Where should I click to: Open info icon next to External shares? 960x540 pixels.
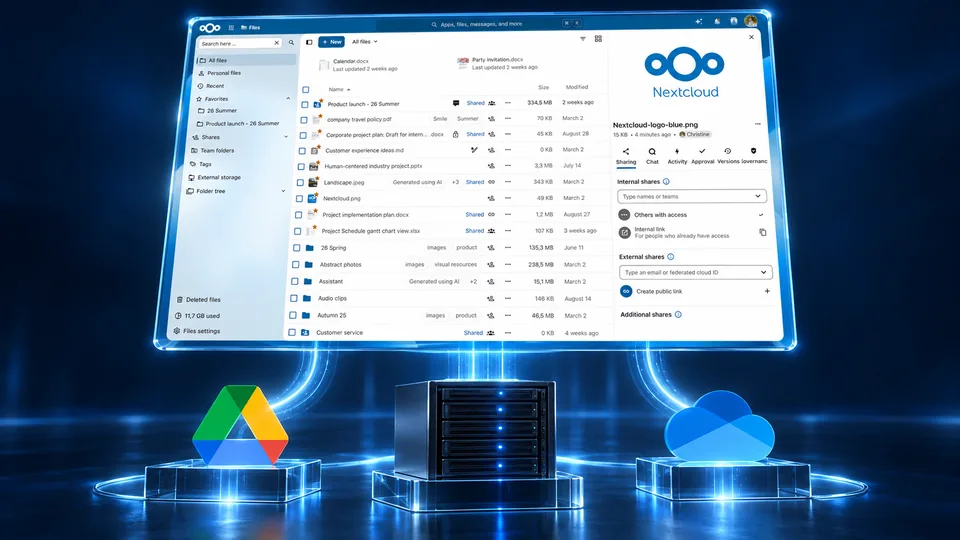tap(670, 257)
